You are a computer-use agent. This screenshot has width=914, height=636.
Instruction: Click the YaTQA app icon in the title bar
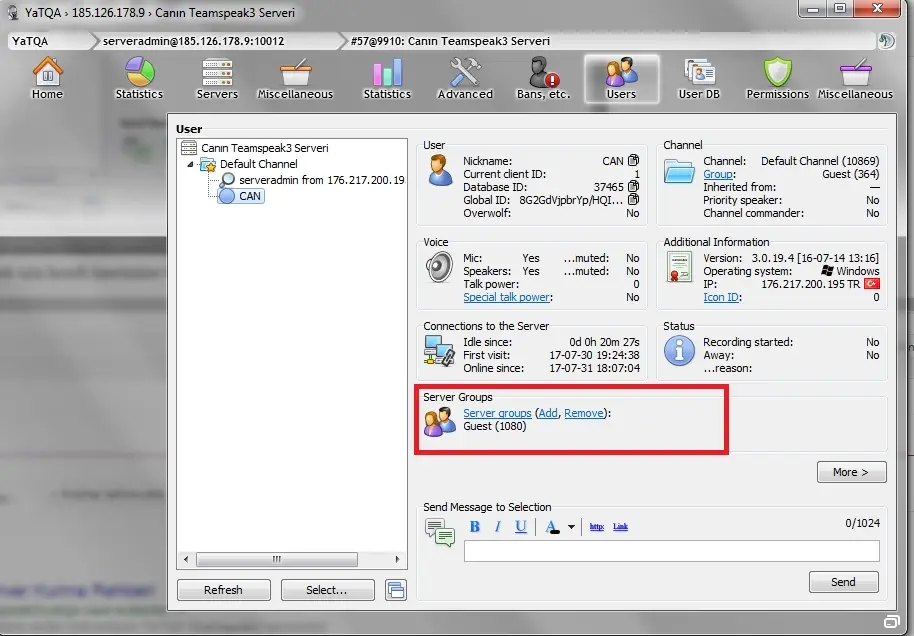pyautogui.click(x=13, y=12)
